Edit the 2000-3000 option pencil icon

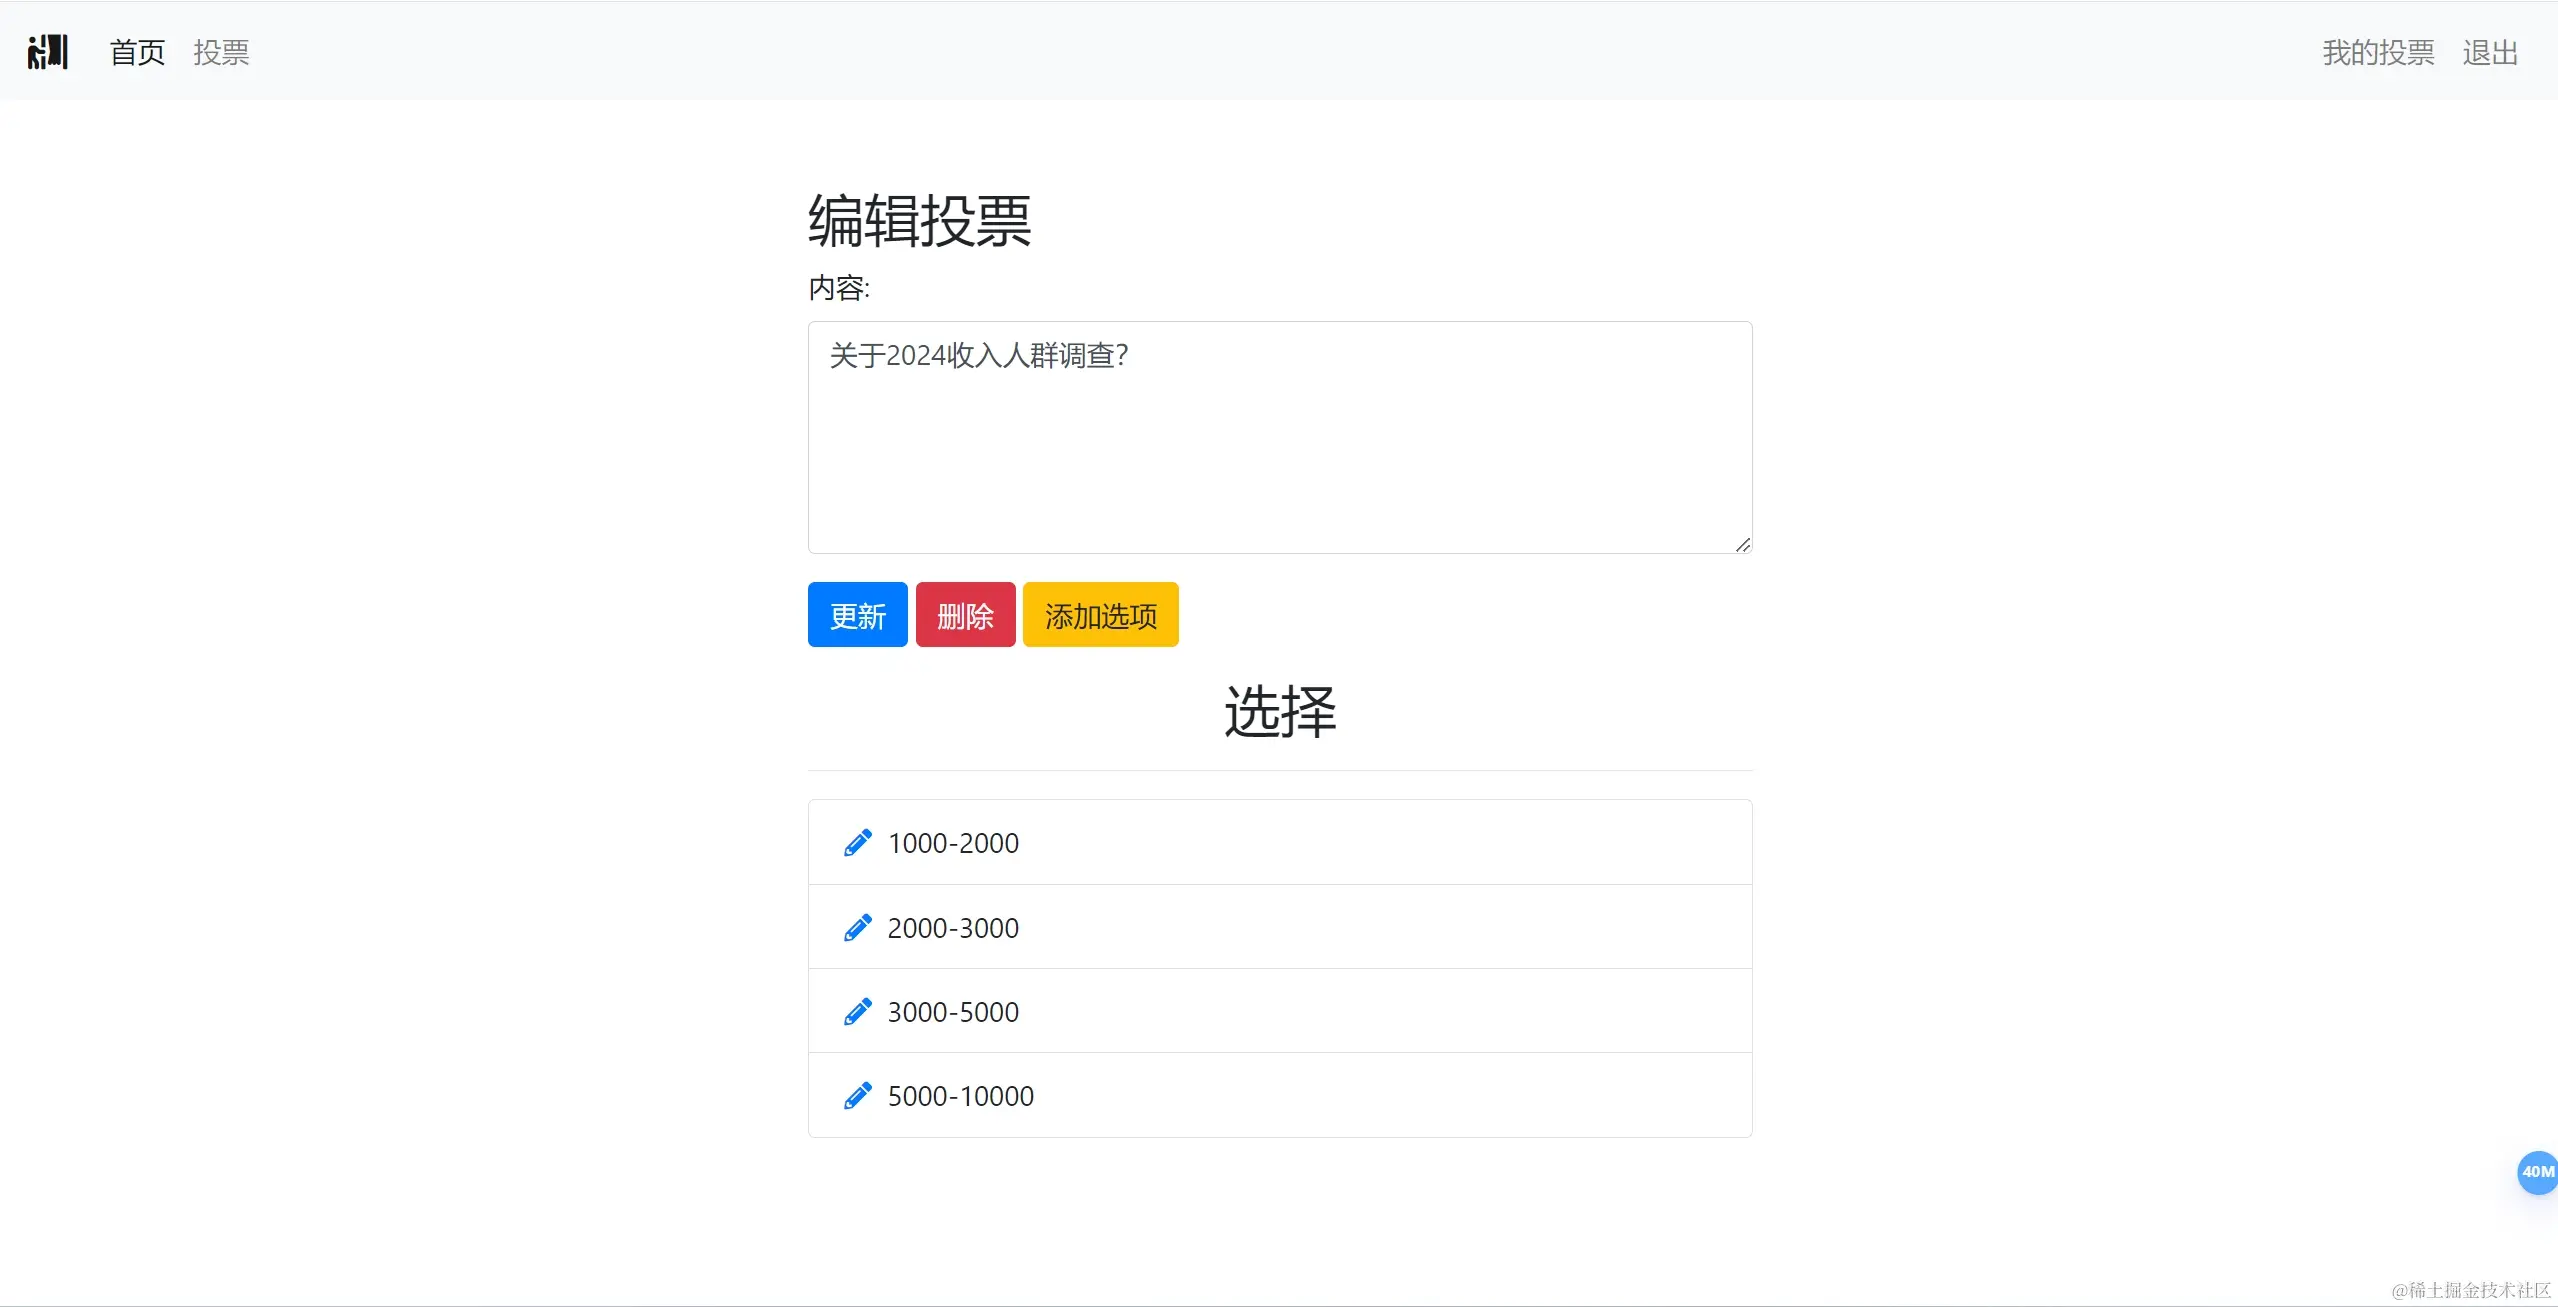[x=857, y=928]
